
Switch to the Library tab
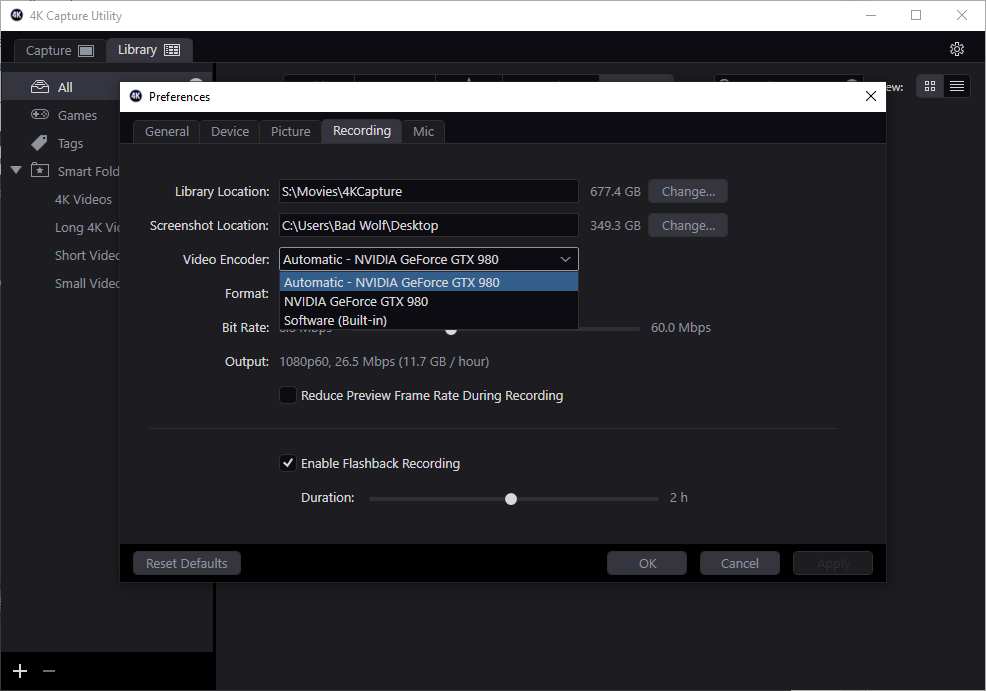[149, 50]
